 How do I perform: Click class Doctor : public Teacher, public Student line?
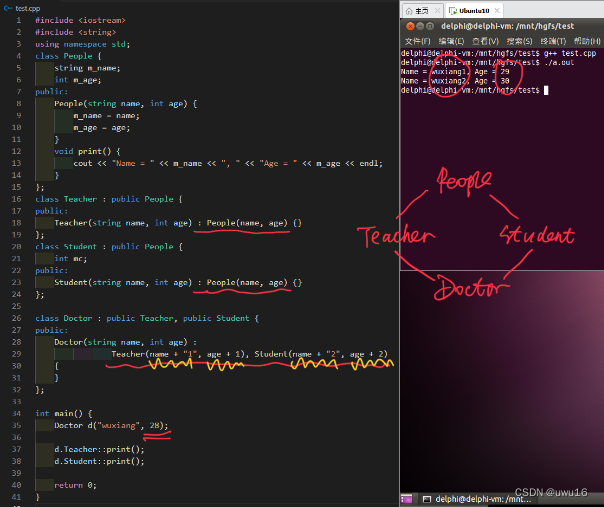[x=147, y=318]
